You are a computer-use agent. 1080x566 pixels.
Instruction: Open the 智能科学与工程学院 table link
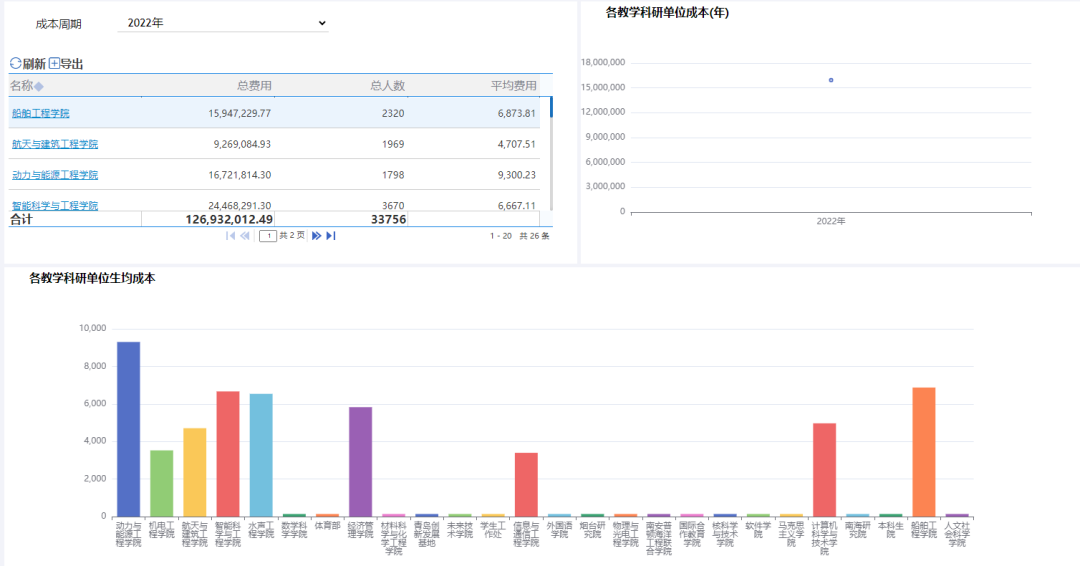[x=55, y=205]
